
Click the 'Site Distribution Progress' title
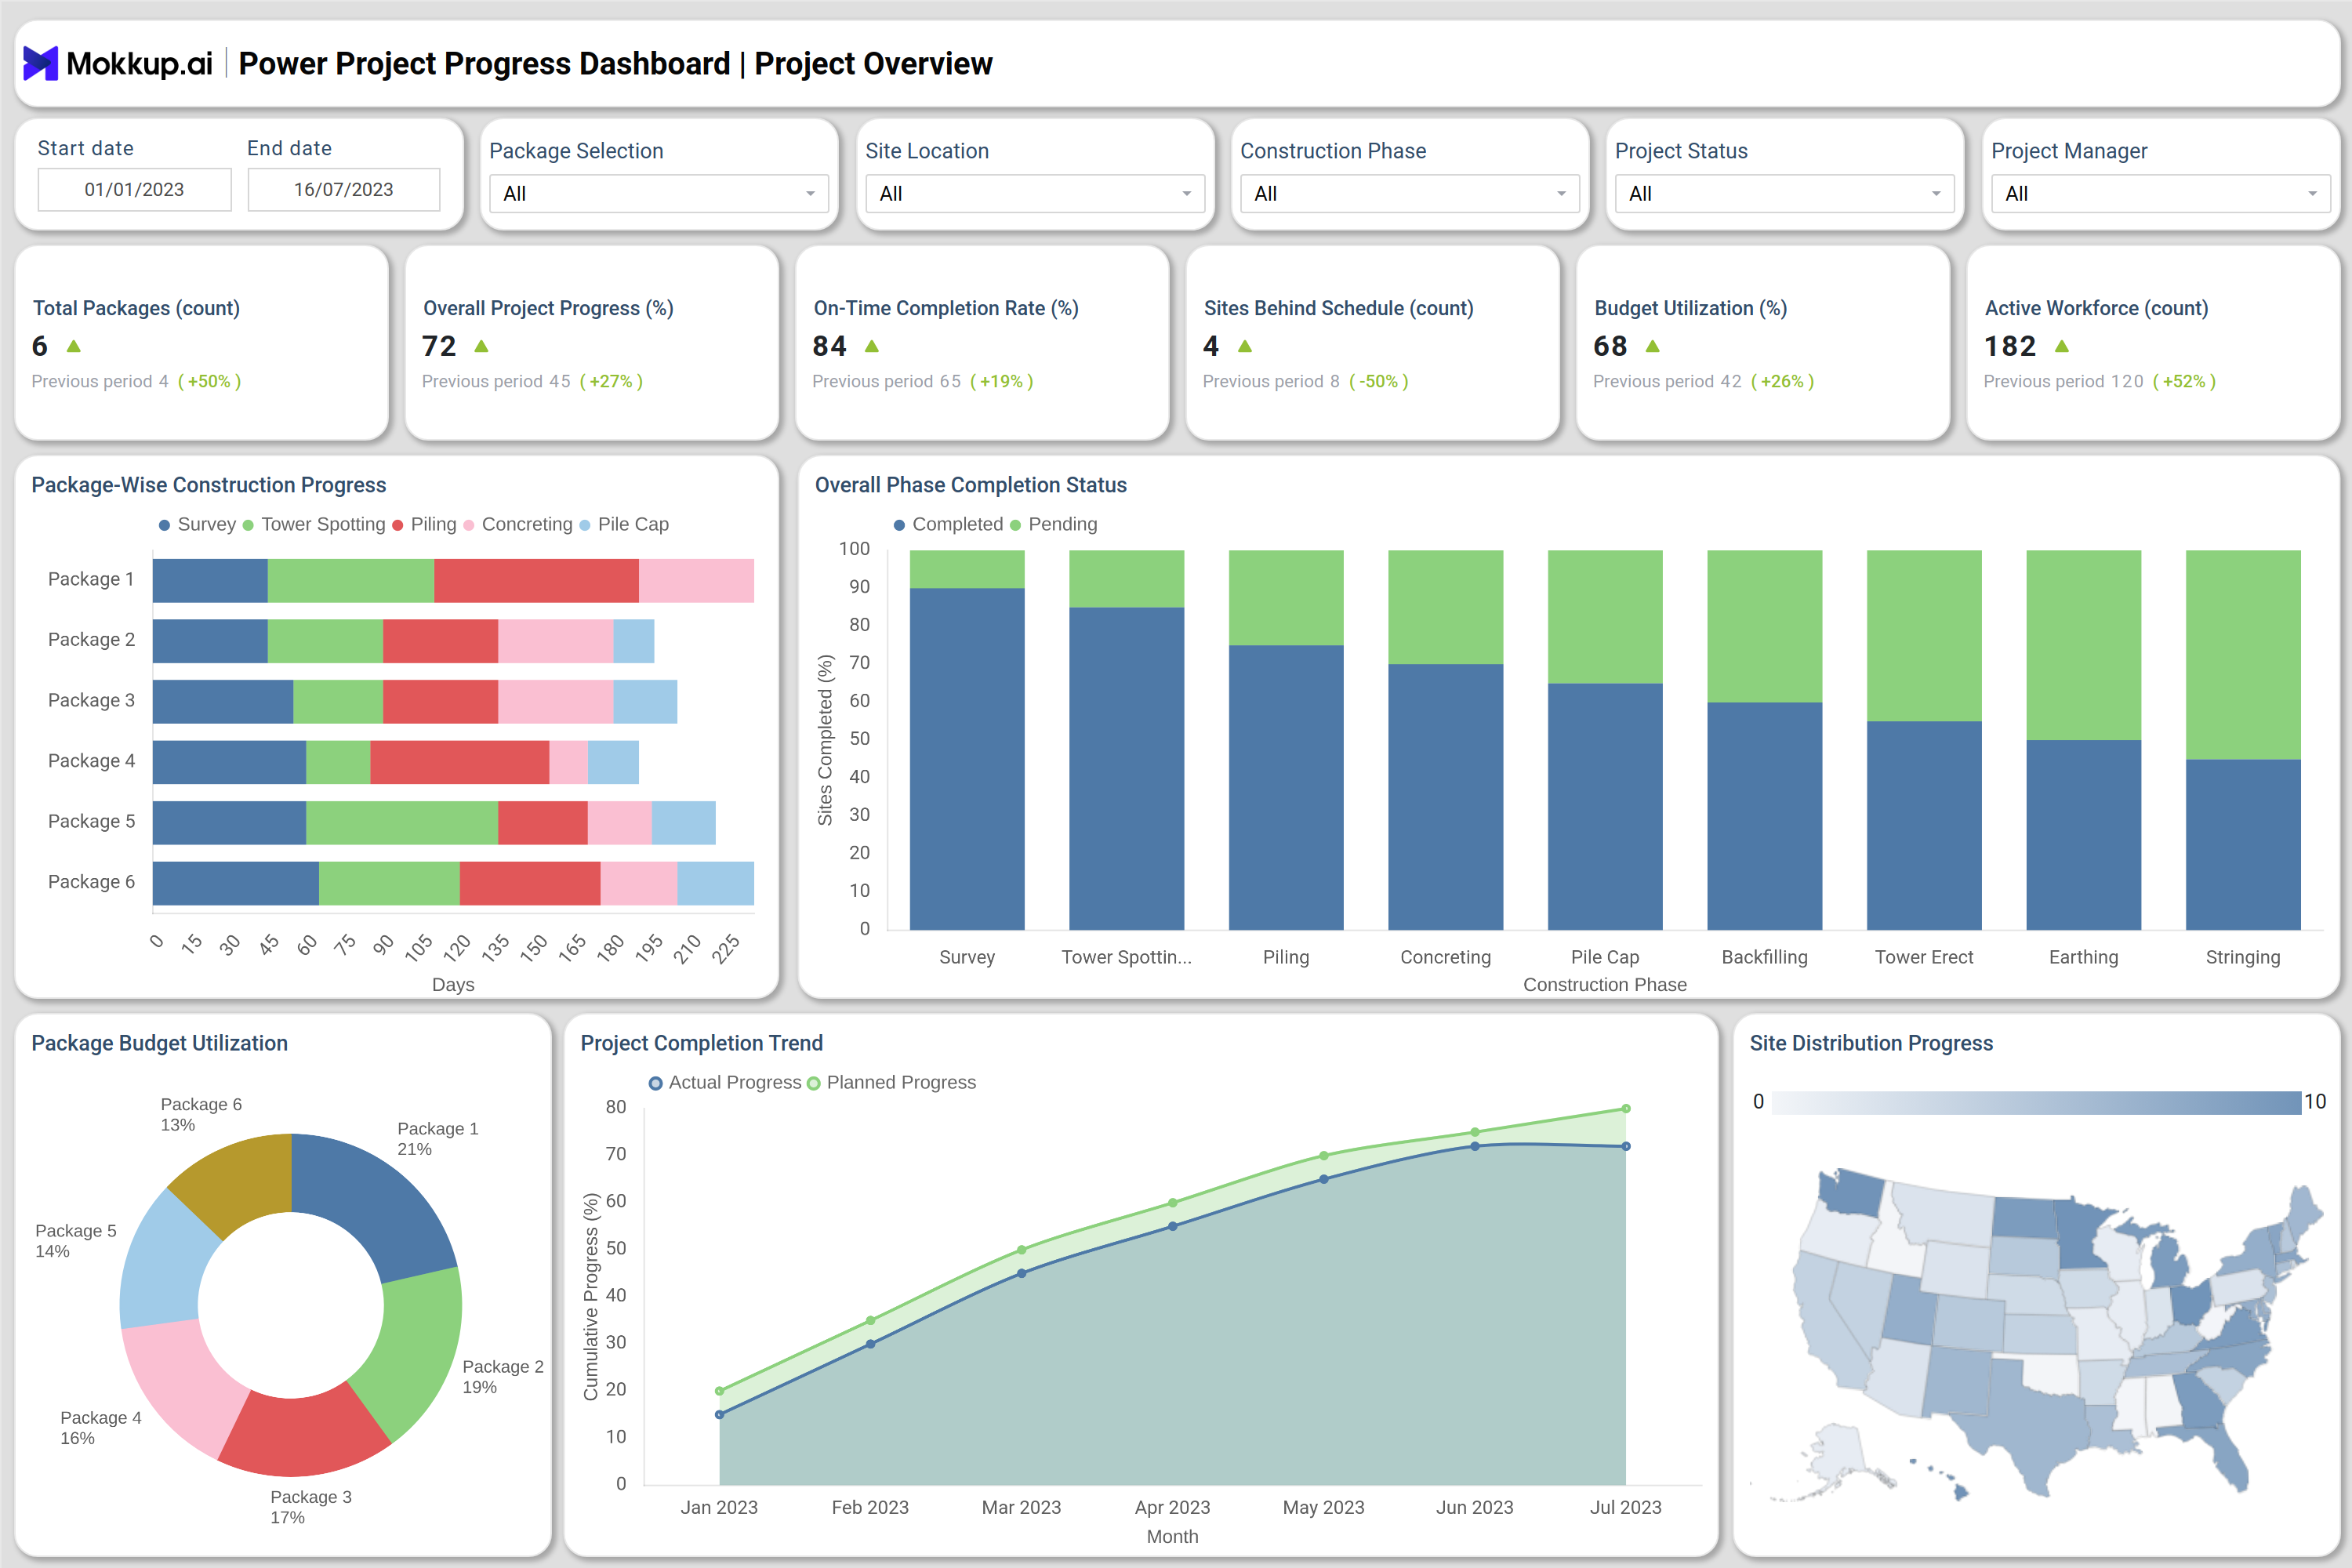click(x=1871, y=1043)
